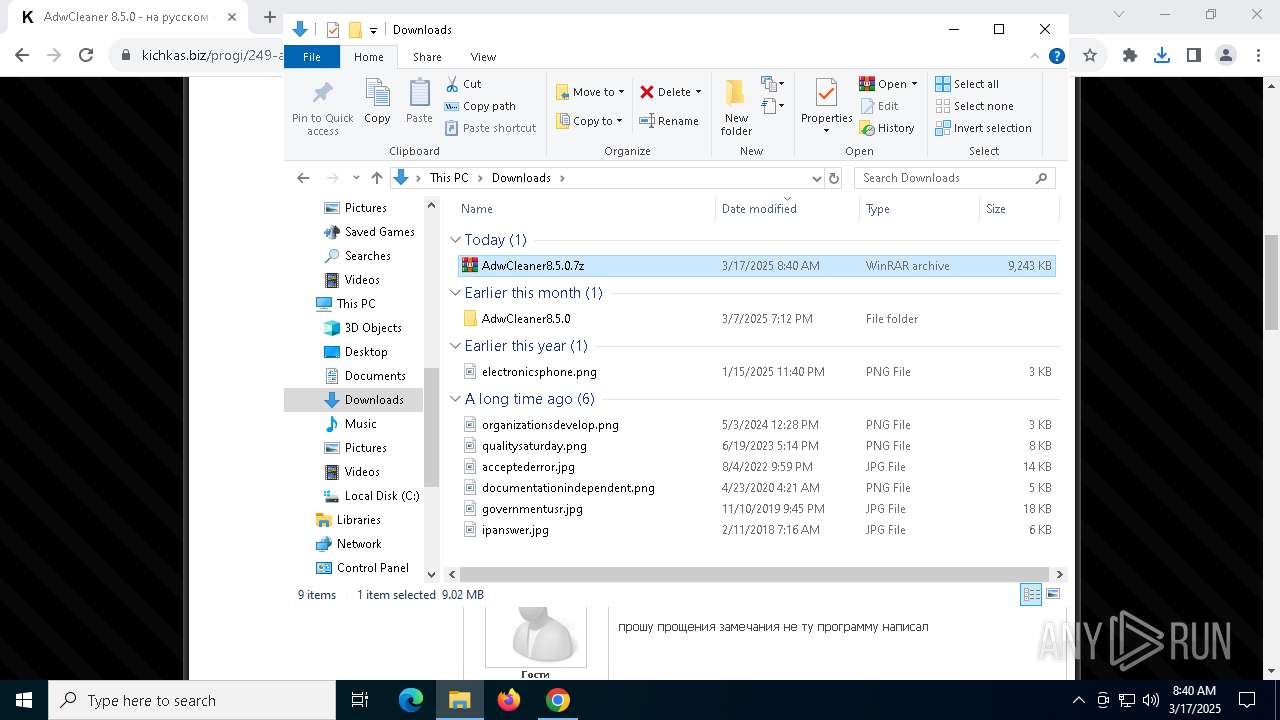
Task: Switch to the Share ribbon tab
Action: pos(427,57)
